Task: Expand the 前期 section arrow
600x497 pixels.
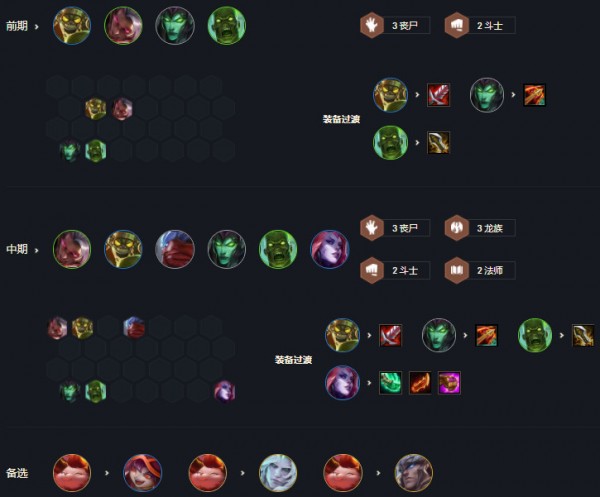Action: tap(37, 27)
